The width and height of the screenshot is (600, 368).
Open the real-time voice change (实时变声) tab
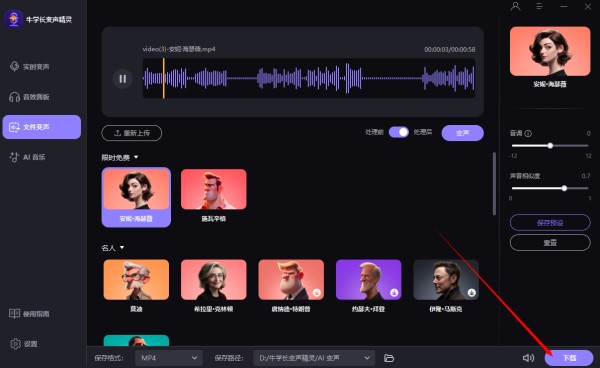pyautogui.click(x=42, y=67)
